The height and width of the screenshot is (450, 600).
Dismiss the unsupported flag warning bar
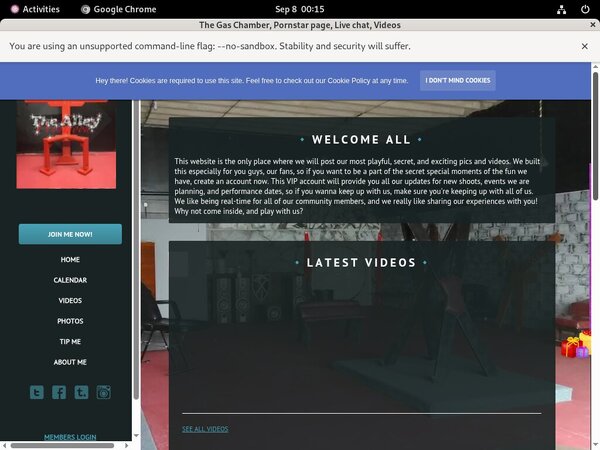point(585,46)
